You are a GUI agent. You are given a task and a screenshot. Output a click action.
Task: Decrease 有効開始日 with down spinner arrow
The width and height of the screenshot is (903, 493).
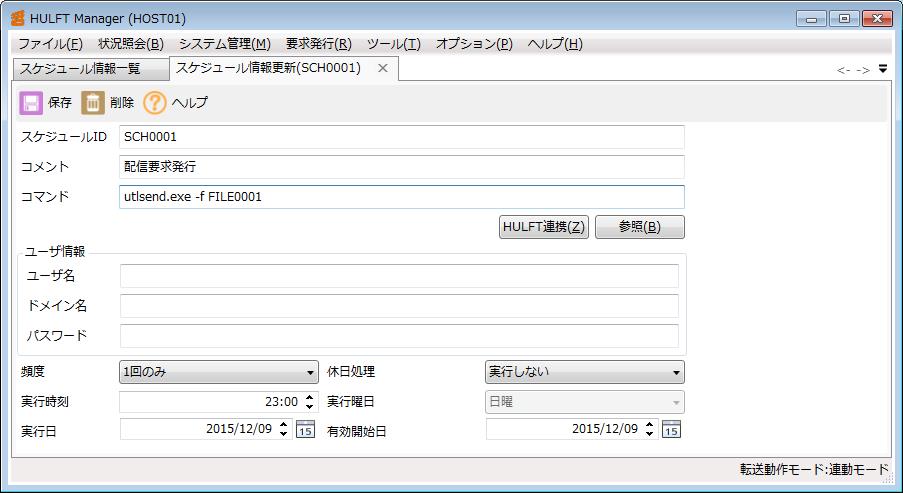click(x=649, y=434)
